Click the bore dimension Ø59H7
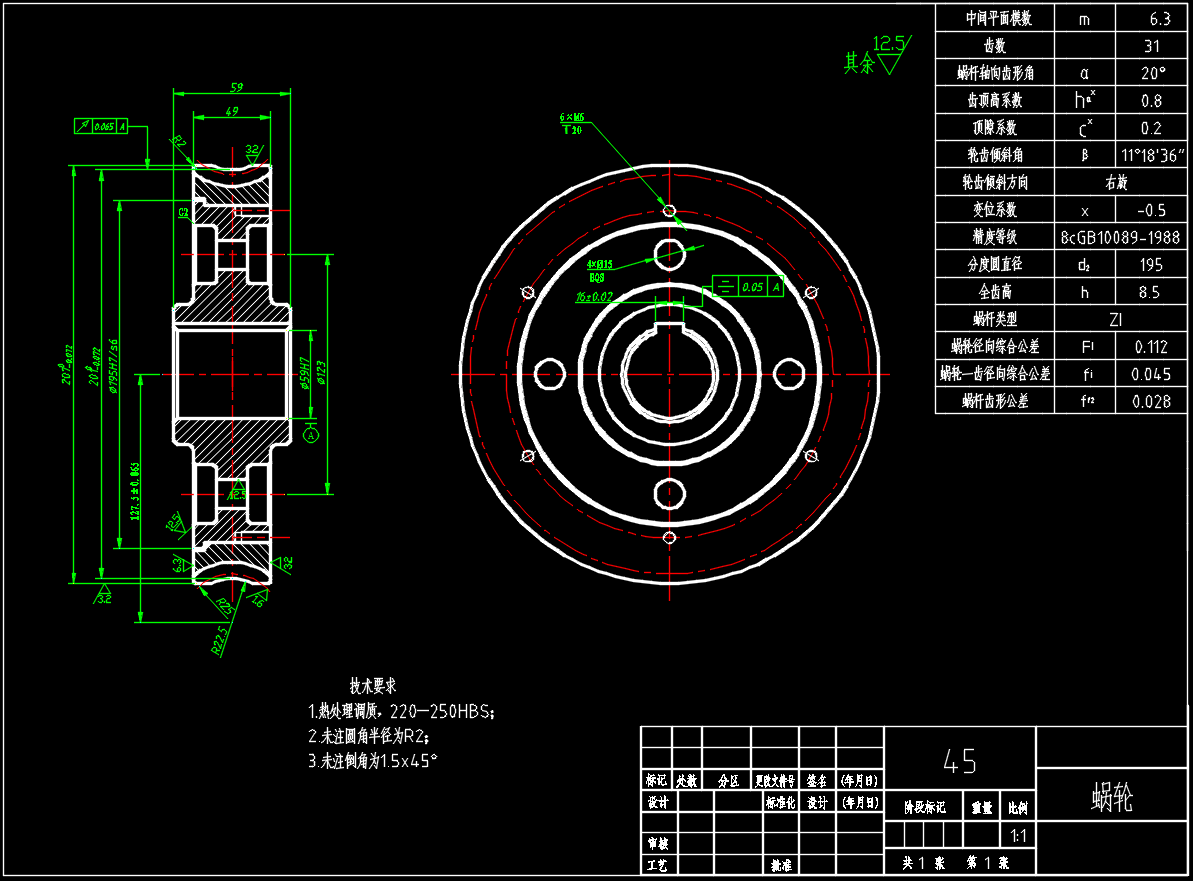 [304, 374]
